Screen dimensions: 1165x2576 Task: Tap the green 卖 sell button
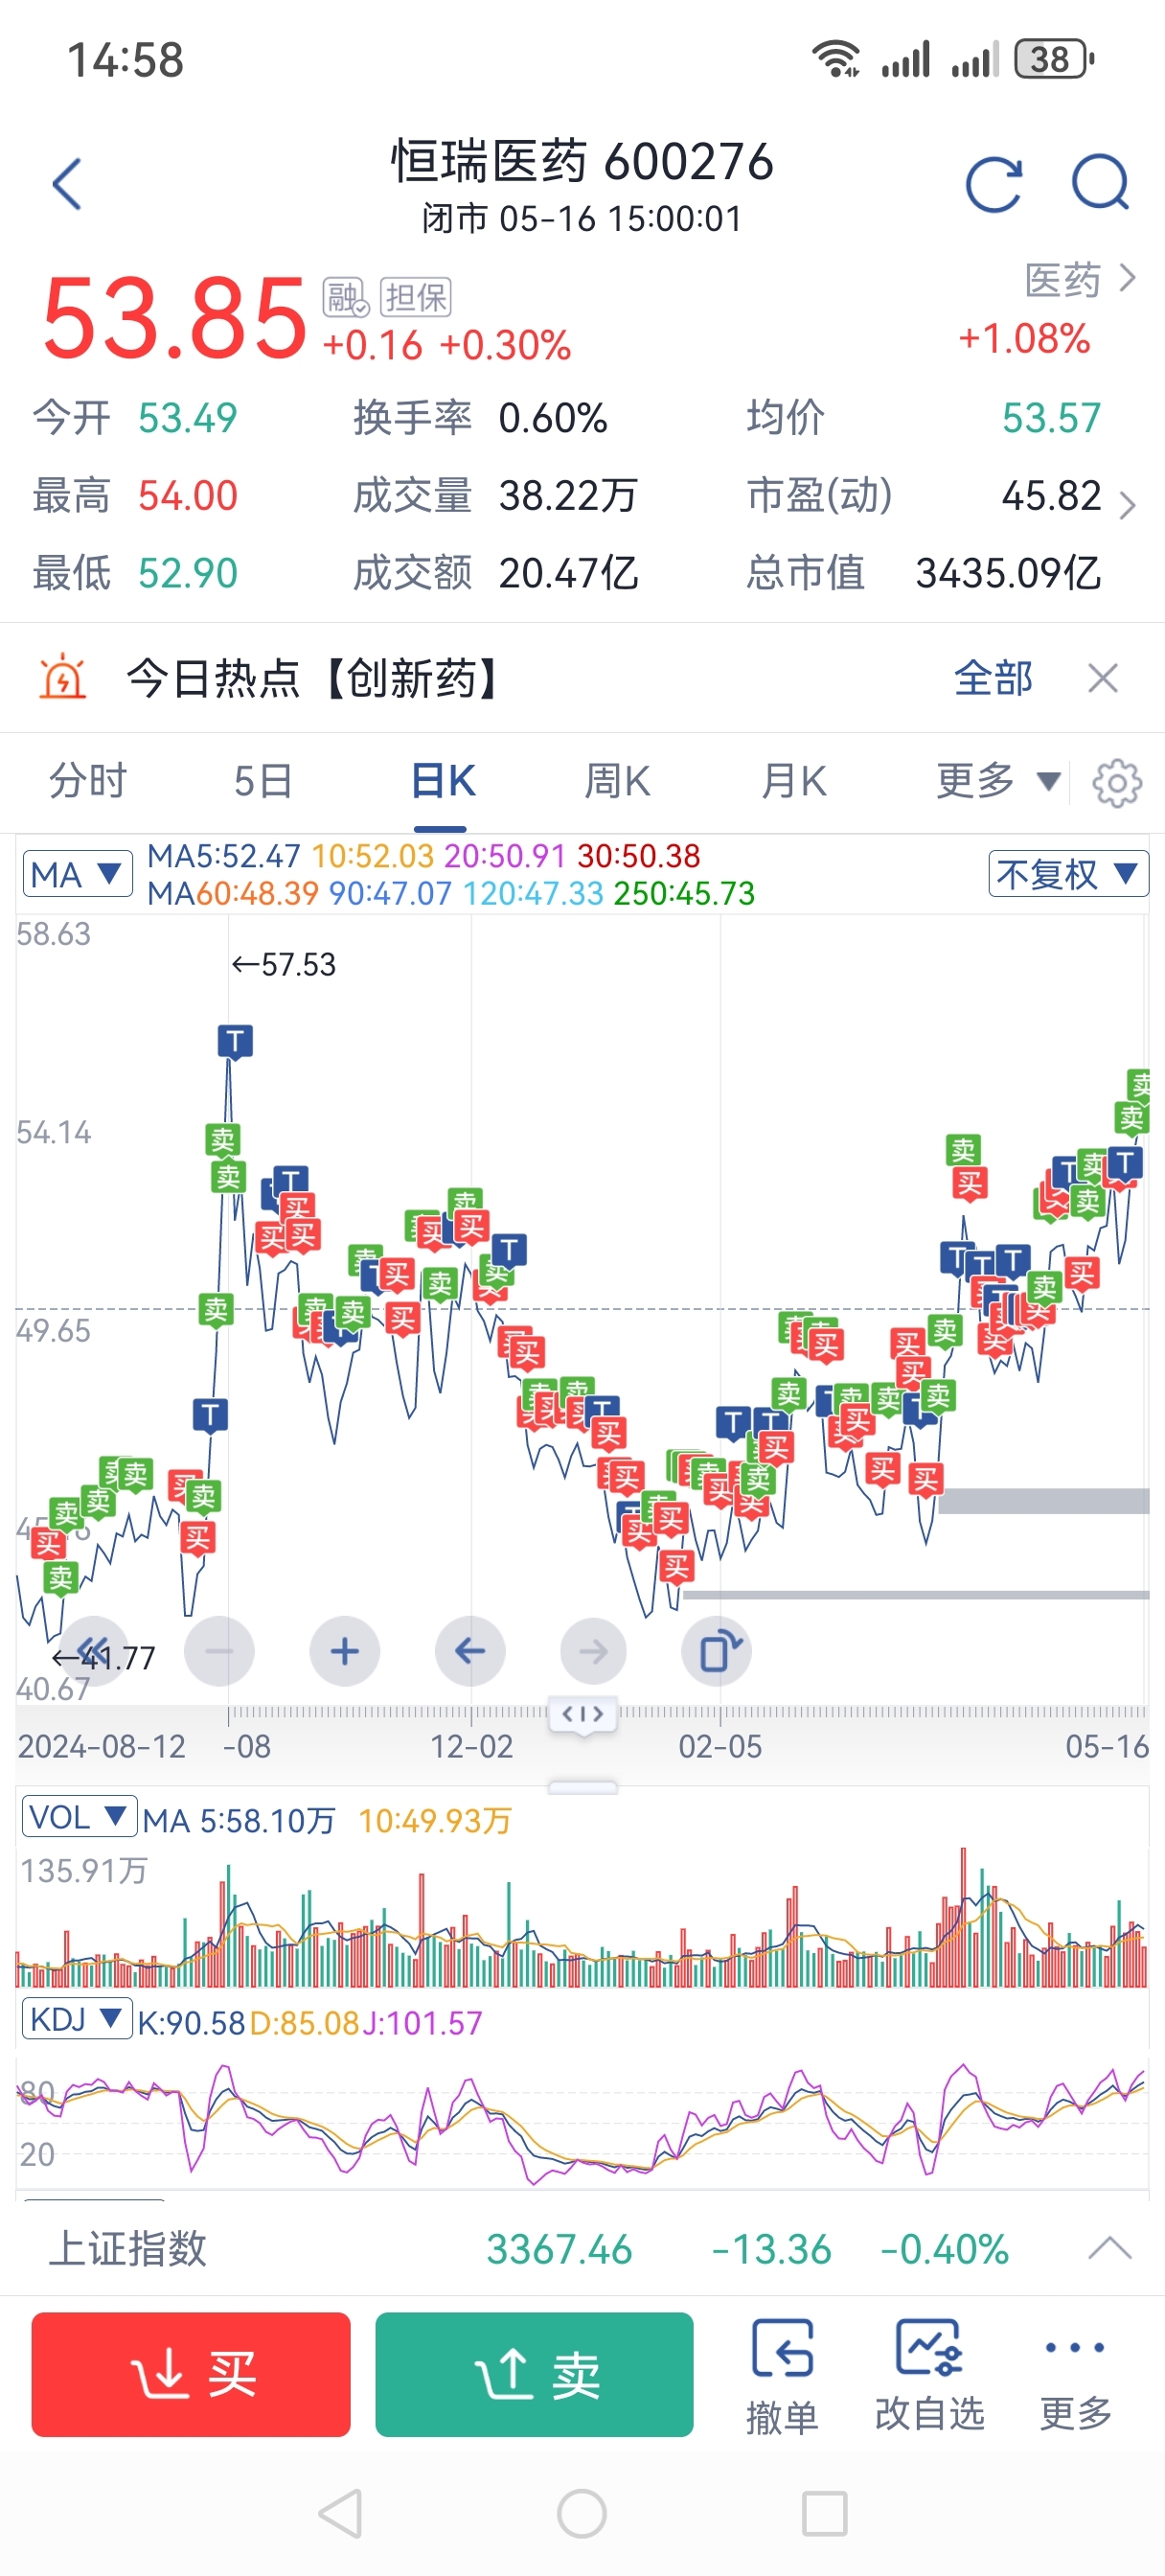coord(535,2374)
